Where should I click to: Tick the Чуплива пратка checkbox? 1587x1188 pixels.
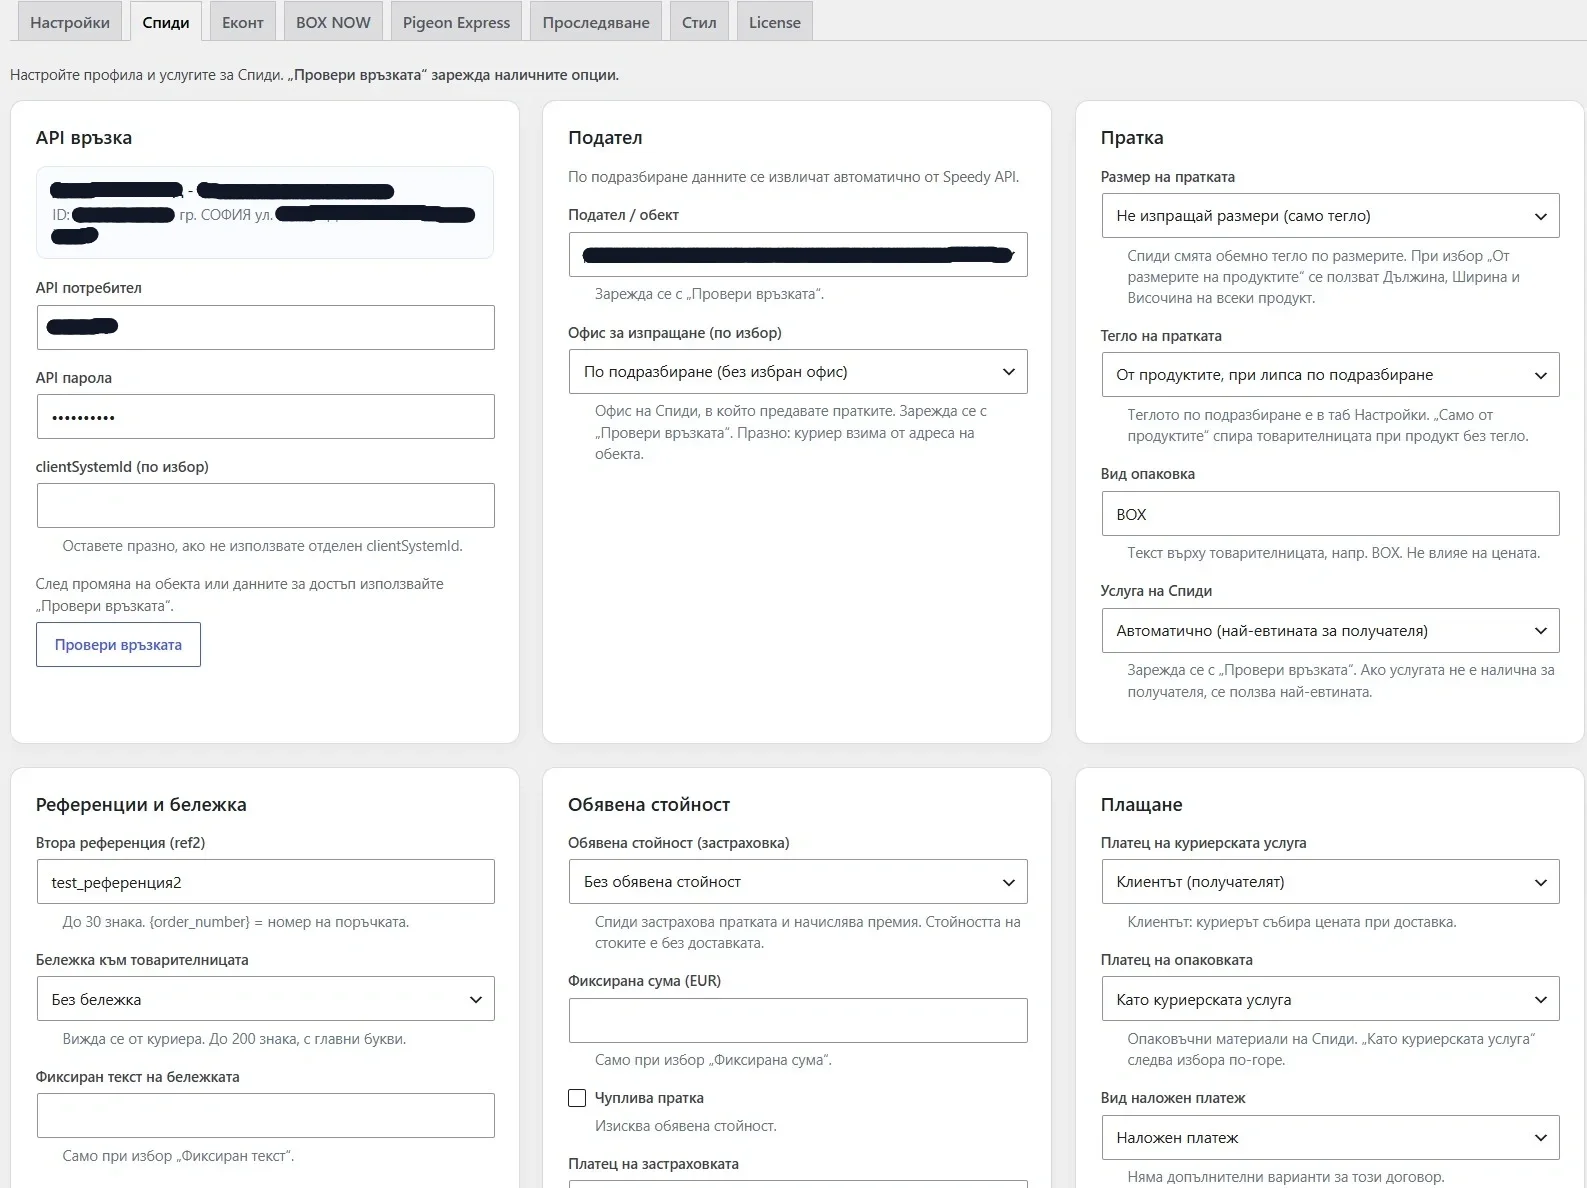577,1098
